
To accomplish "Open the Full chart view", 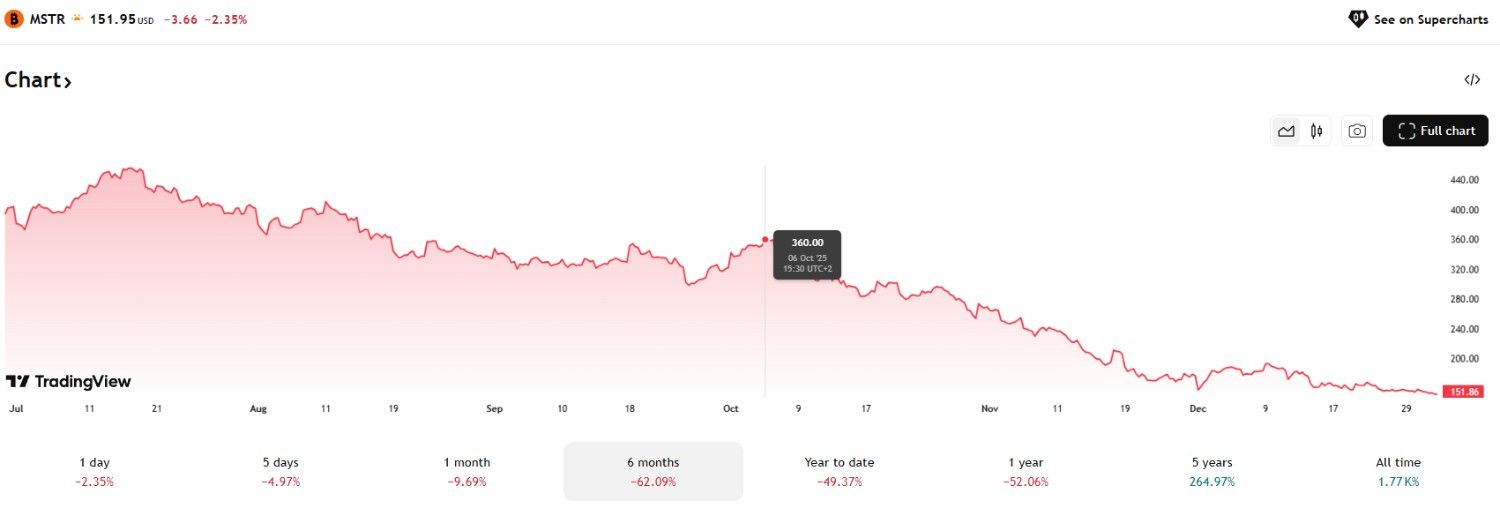I will (1435, 131).
